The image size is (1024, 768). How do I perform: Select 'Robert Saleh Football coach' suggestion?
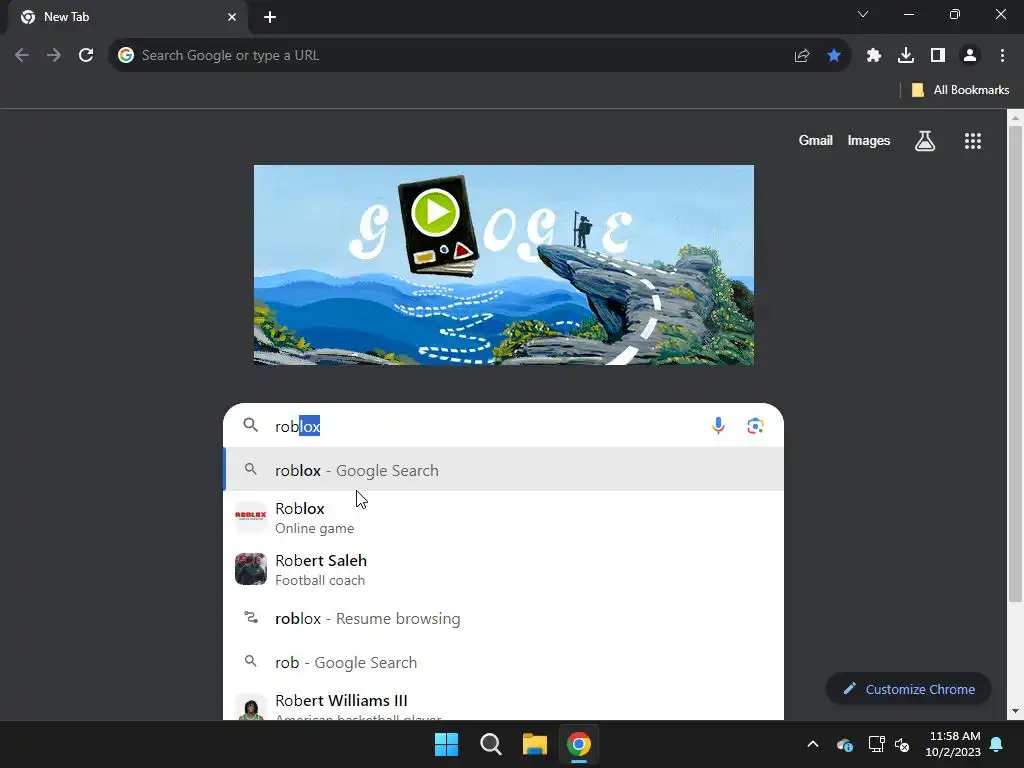504,569
